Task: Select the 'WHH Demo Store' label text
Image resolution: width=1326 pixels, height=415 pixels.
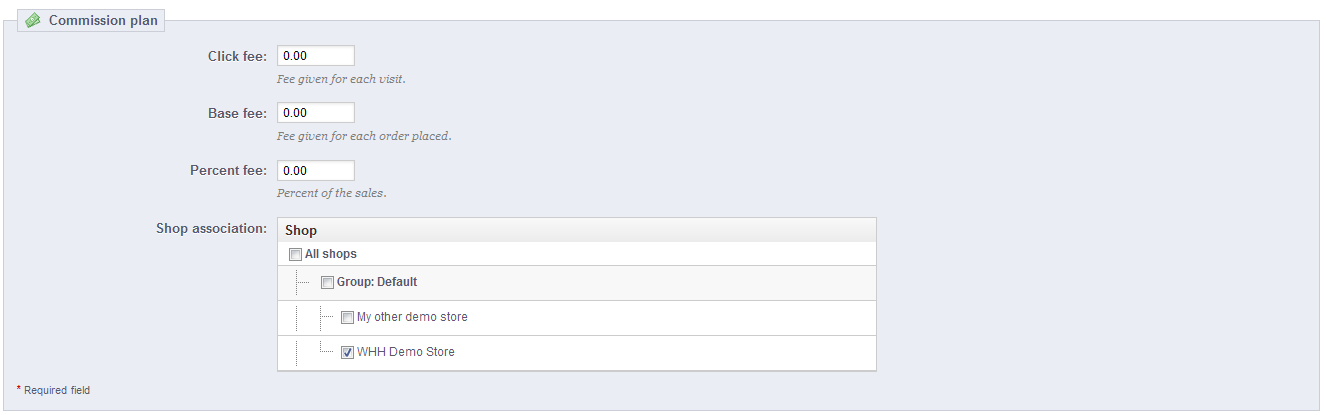Action: point(405,353)
